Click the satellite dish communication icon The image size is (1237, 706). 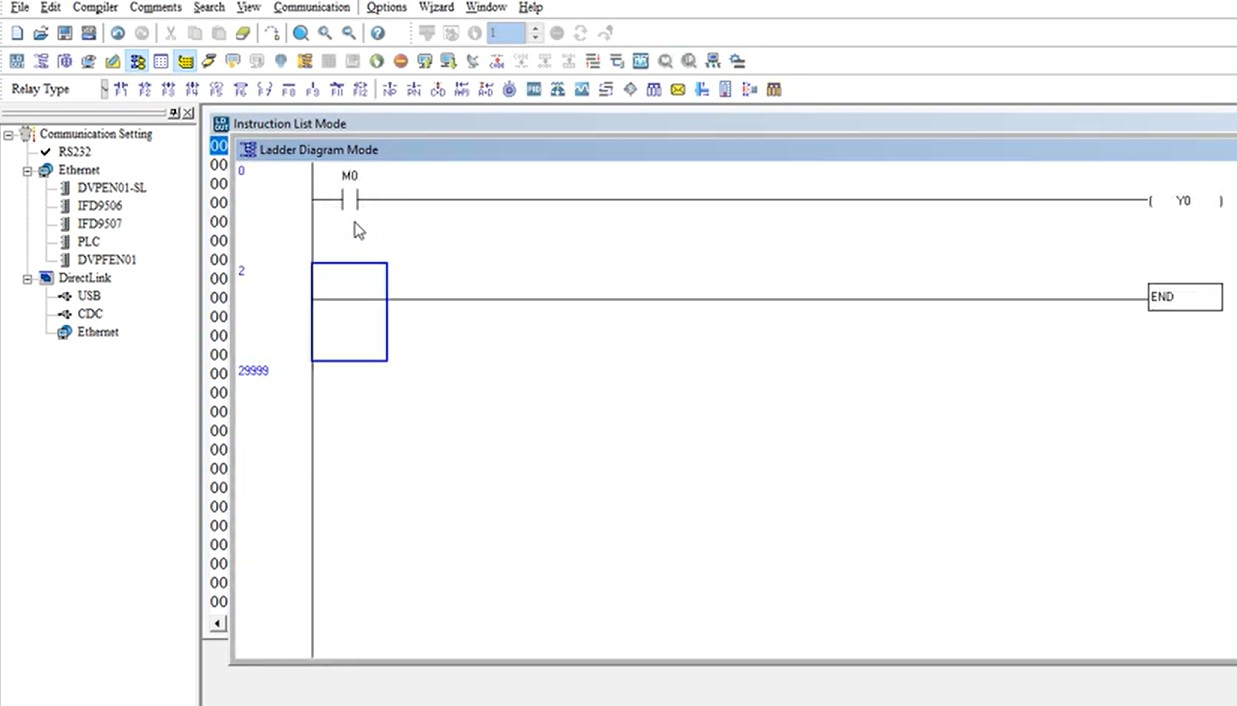pos(472,61)
